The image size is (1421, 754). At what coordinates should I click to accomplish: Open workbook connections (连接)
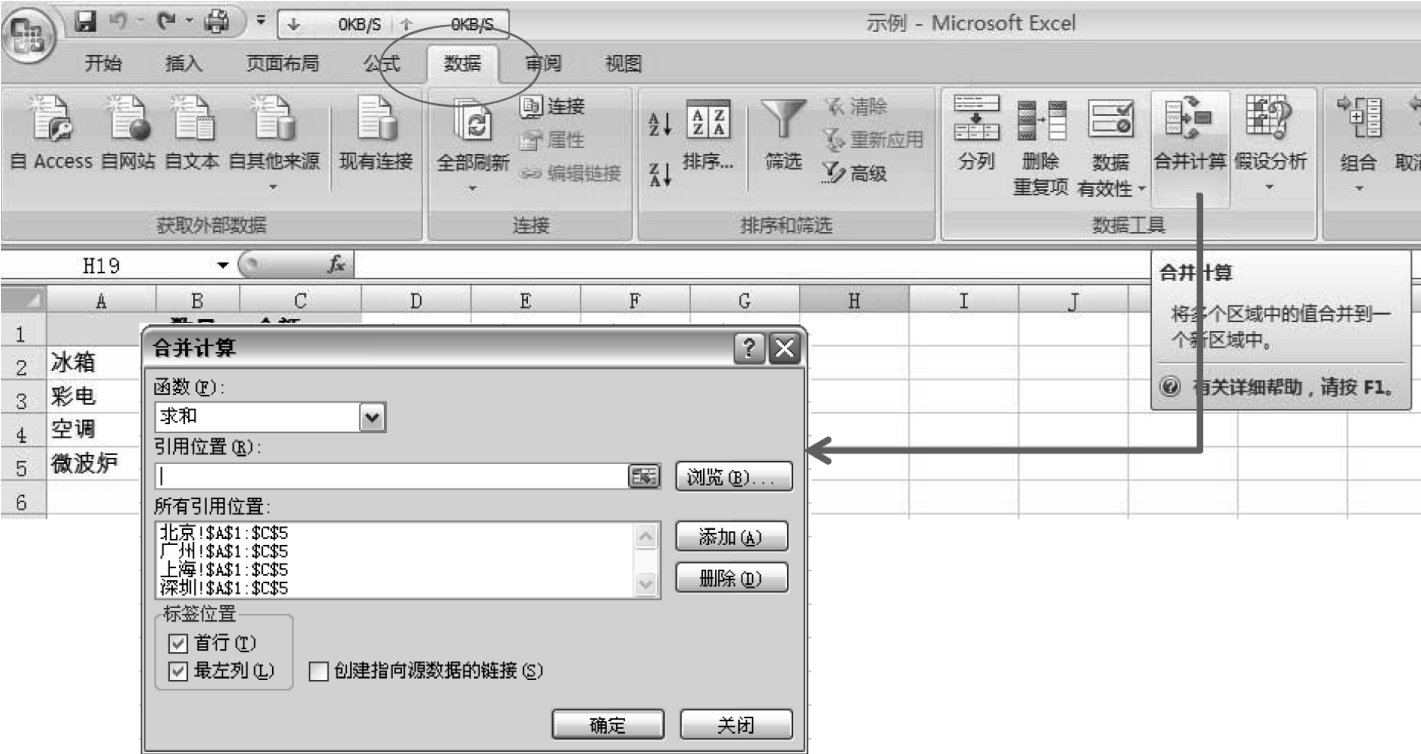[553, 107]
